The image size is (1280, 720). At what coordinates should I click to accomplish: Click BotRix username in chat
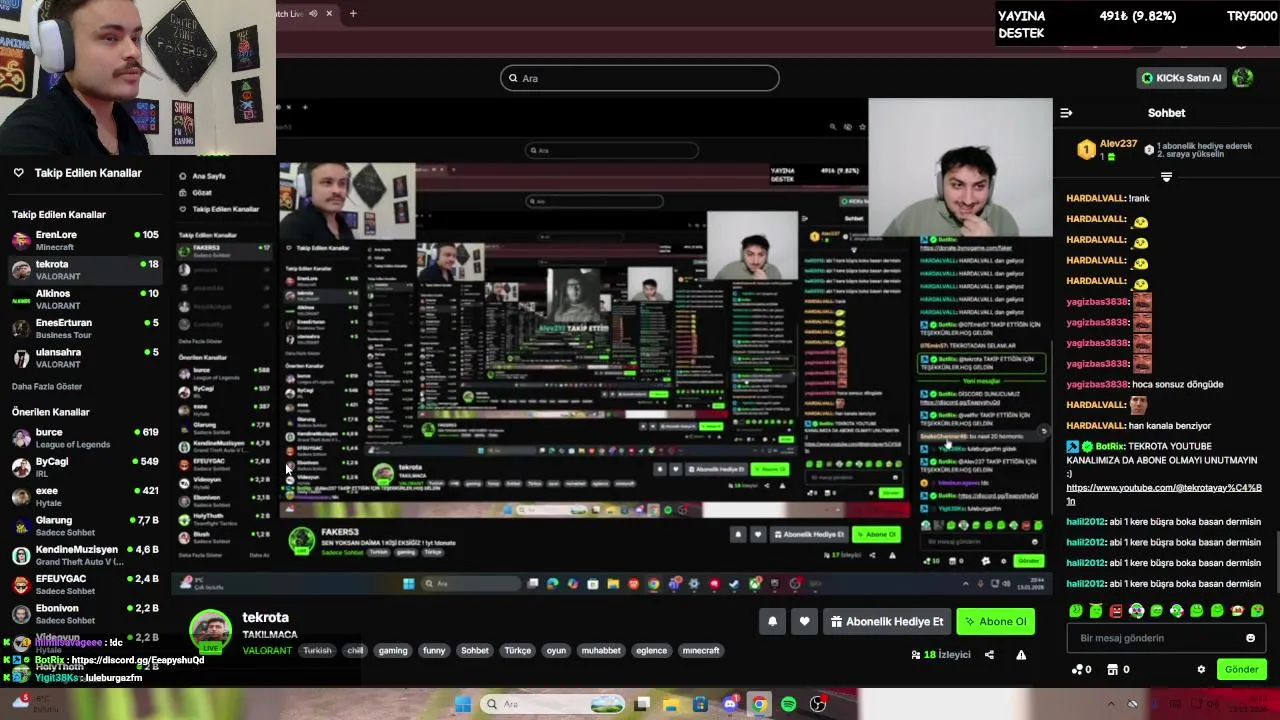1110,446
